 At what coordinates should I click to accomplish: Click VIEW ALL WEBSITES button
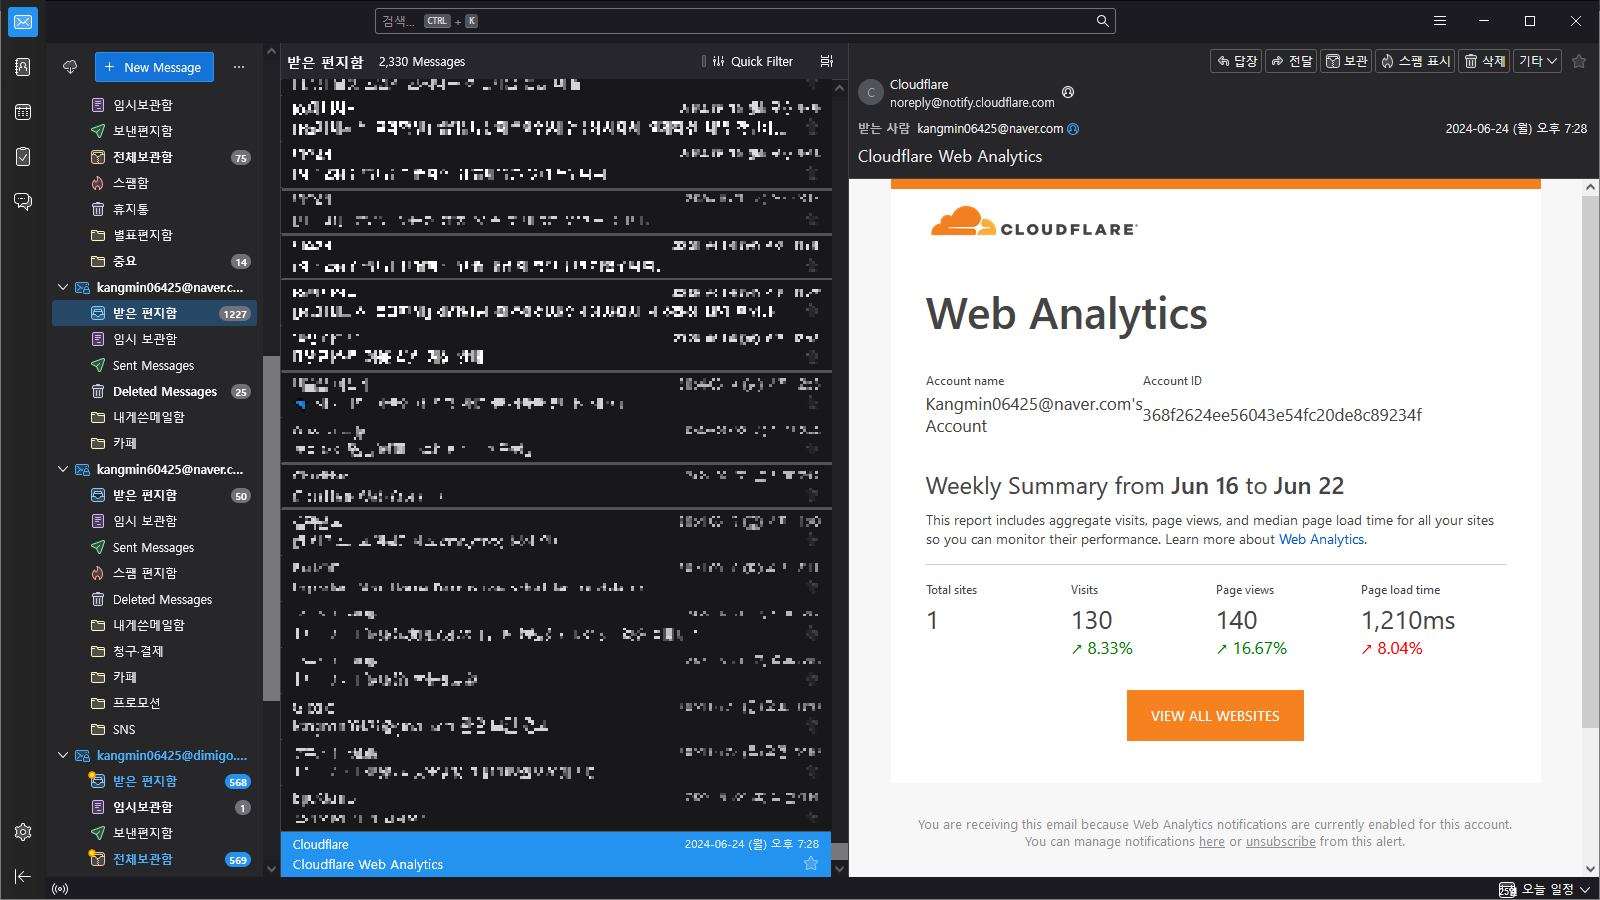pos(1215,716)
